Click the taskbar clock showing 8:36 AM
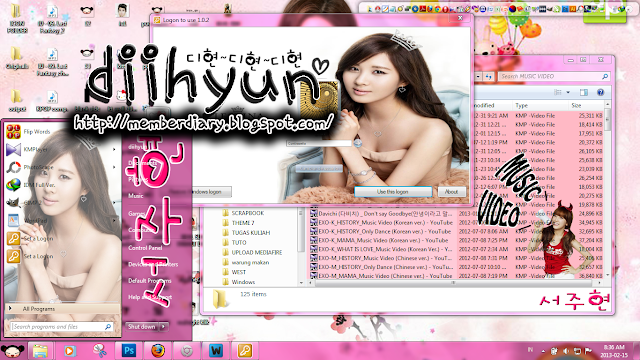The width and height of the screenshot is (640, 360). (614, 351)
